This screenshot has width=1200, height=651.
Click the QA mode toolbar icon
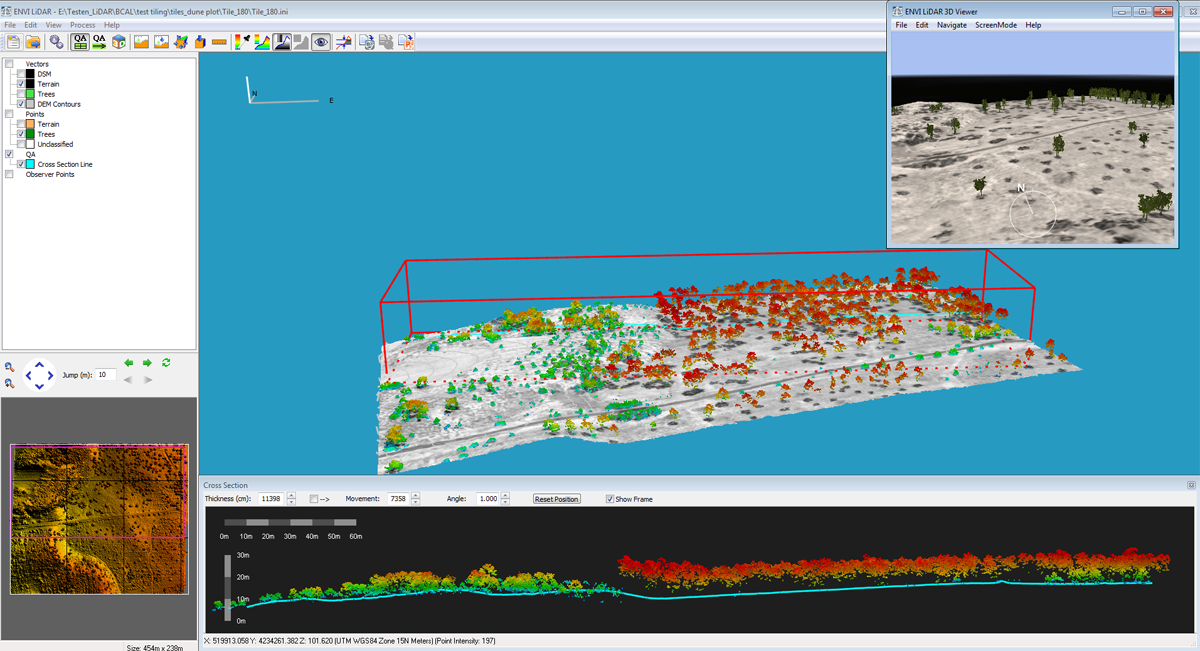click(79, 42)
